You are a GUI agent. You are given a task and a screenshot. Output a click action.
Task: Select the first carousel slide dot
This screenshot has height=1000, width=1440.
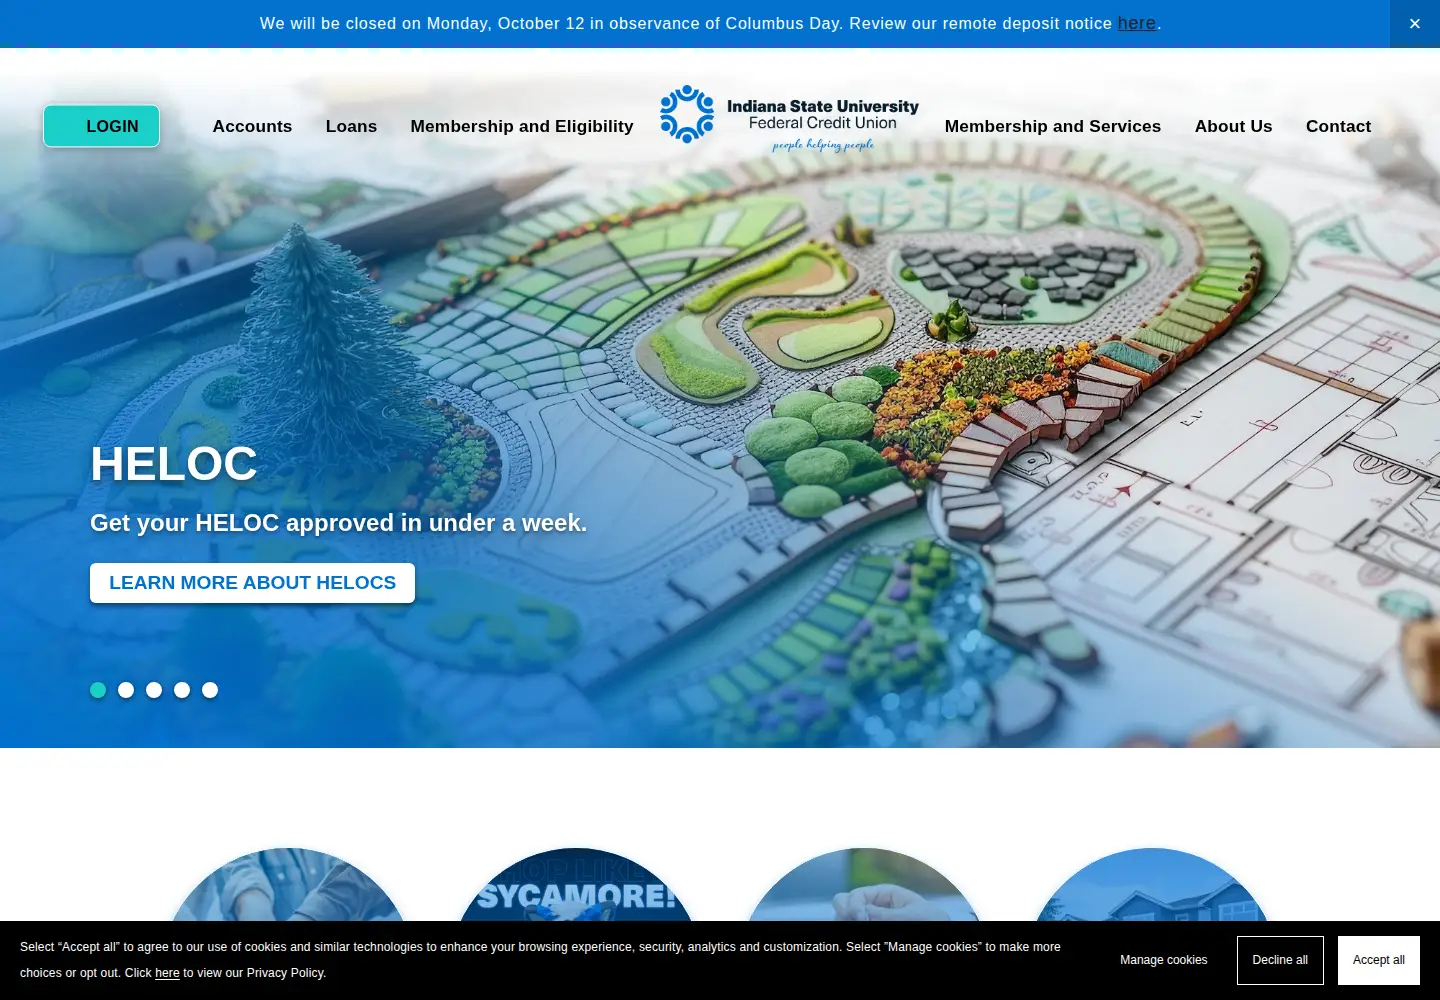pyautogui.click(x=98, y=690)
